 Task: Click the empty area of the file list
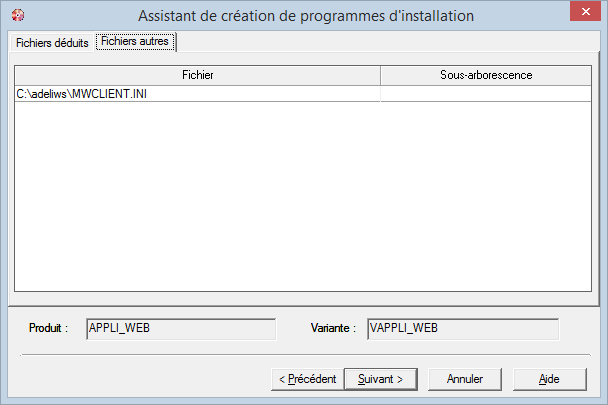300,200
